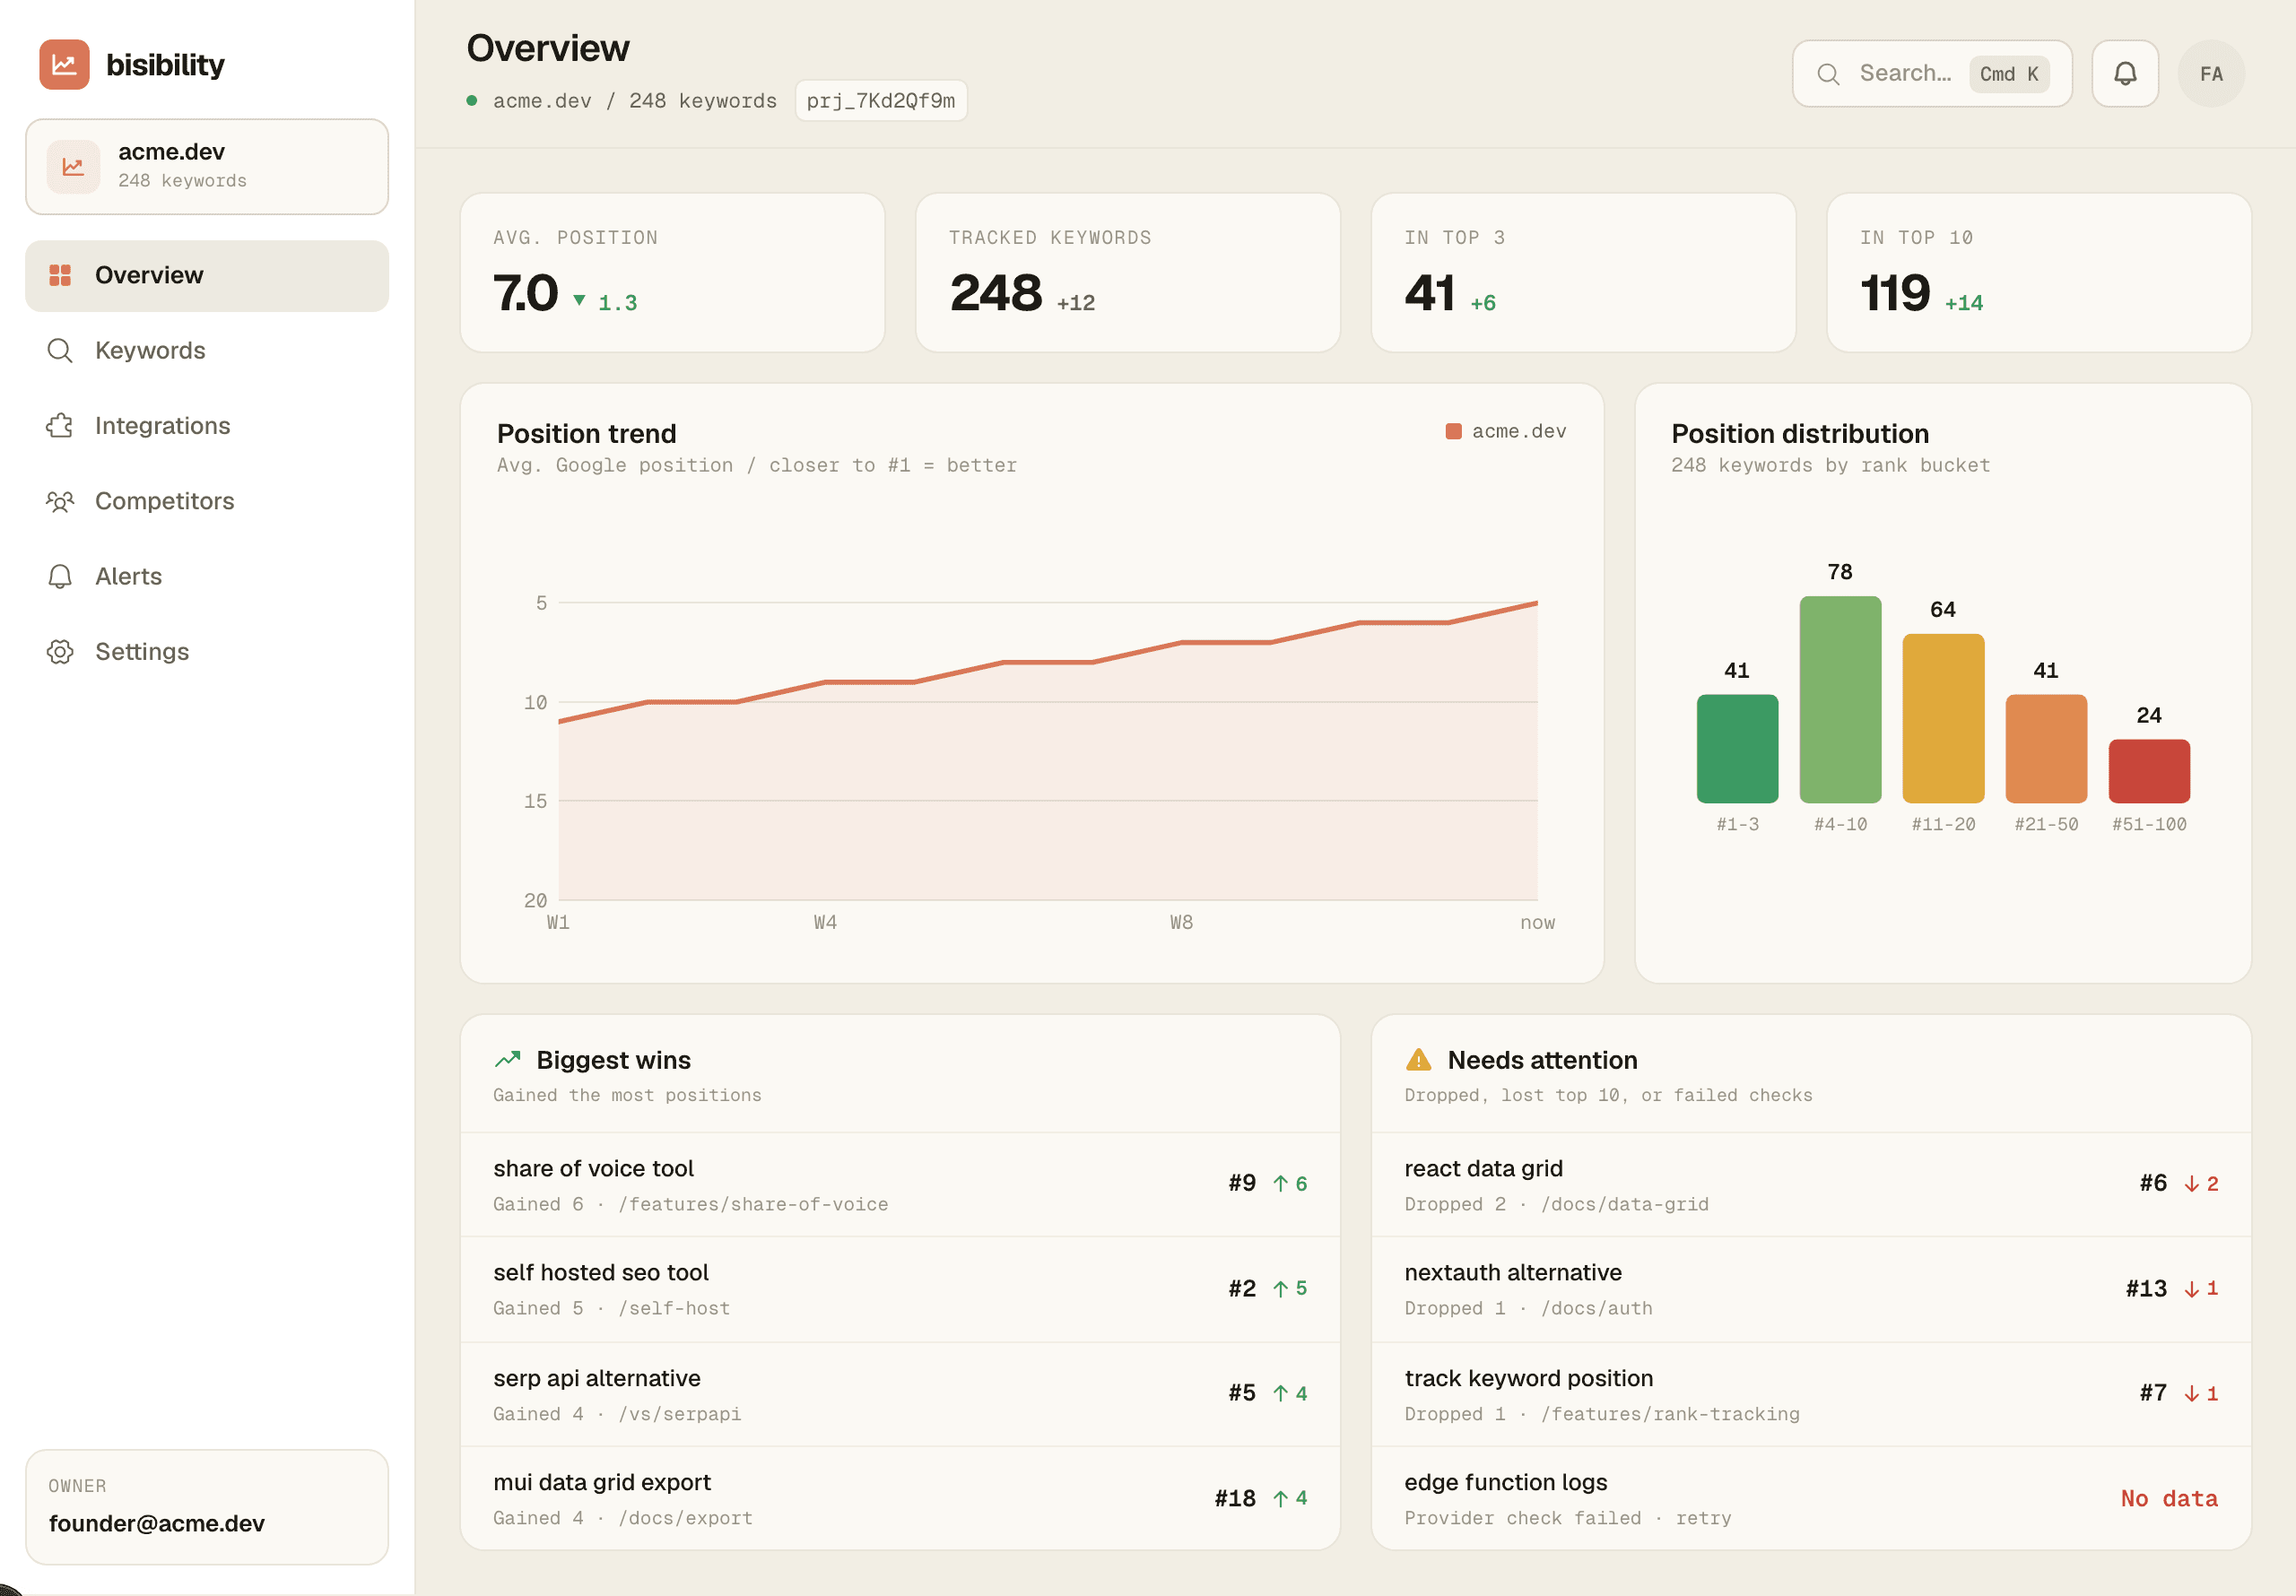Click the '/docs/data-grid' path text
This screenshot has height=1596, width=2296.
tap(1625, 1205)
